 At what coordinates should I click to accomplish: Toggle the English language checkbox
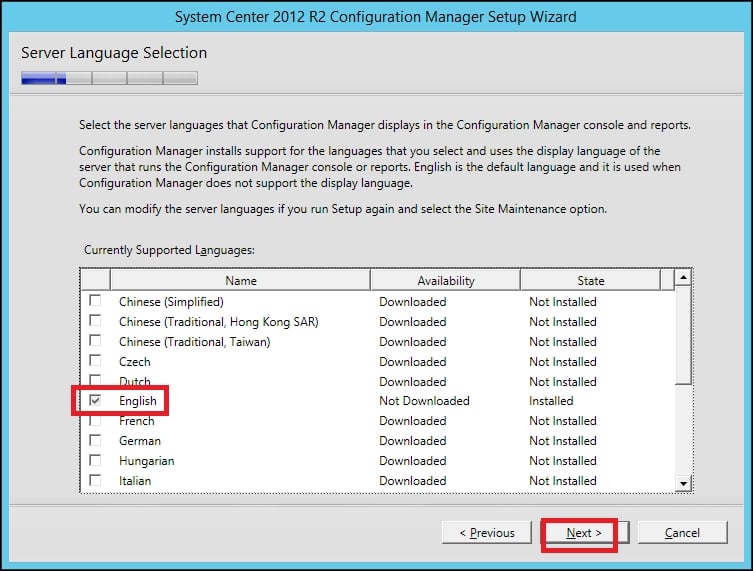[x=95, y=400]
